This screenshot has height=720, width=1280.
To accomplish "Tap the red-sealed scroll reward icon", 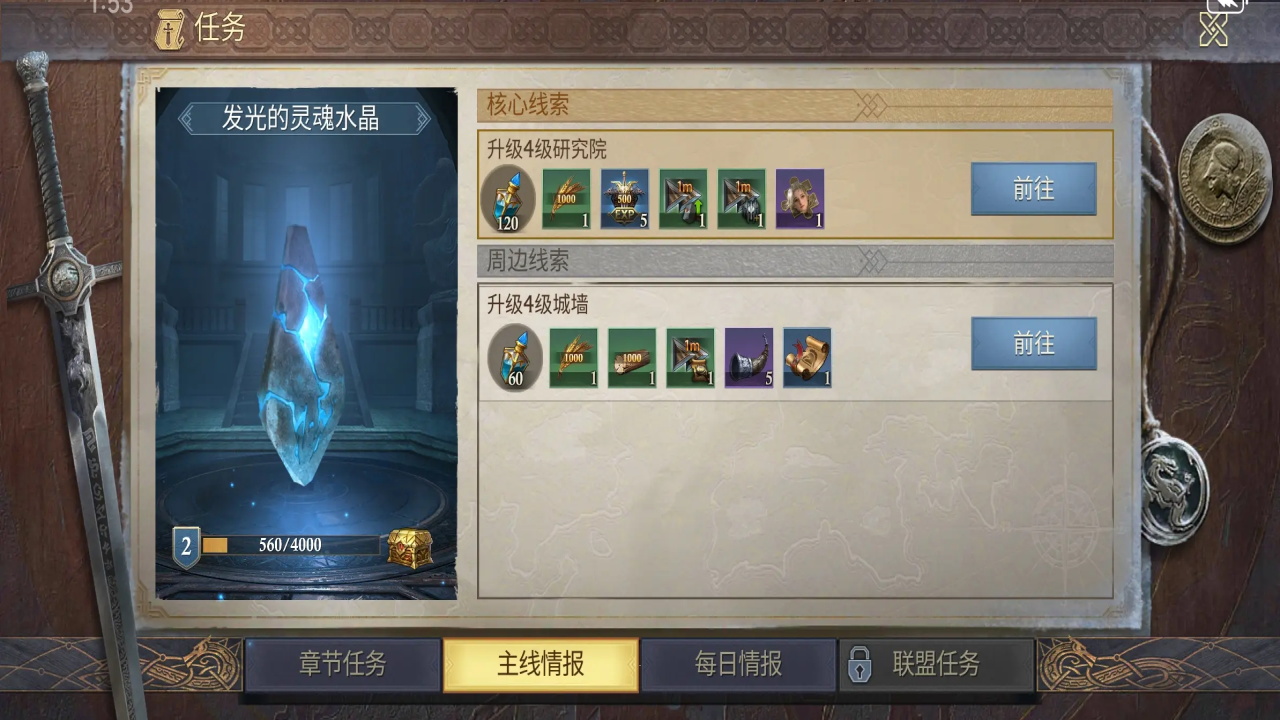I will click(807, 358).
